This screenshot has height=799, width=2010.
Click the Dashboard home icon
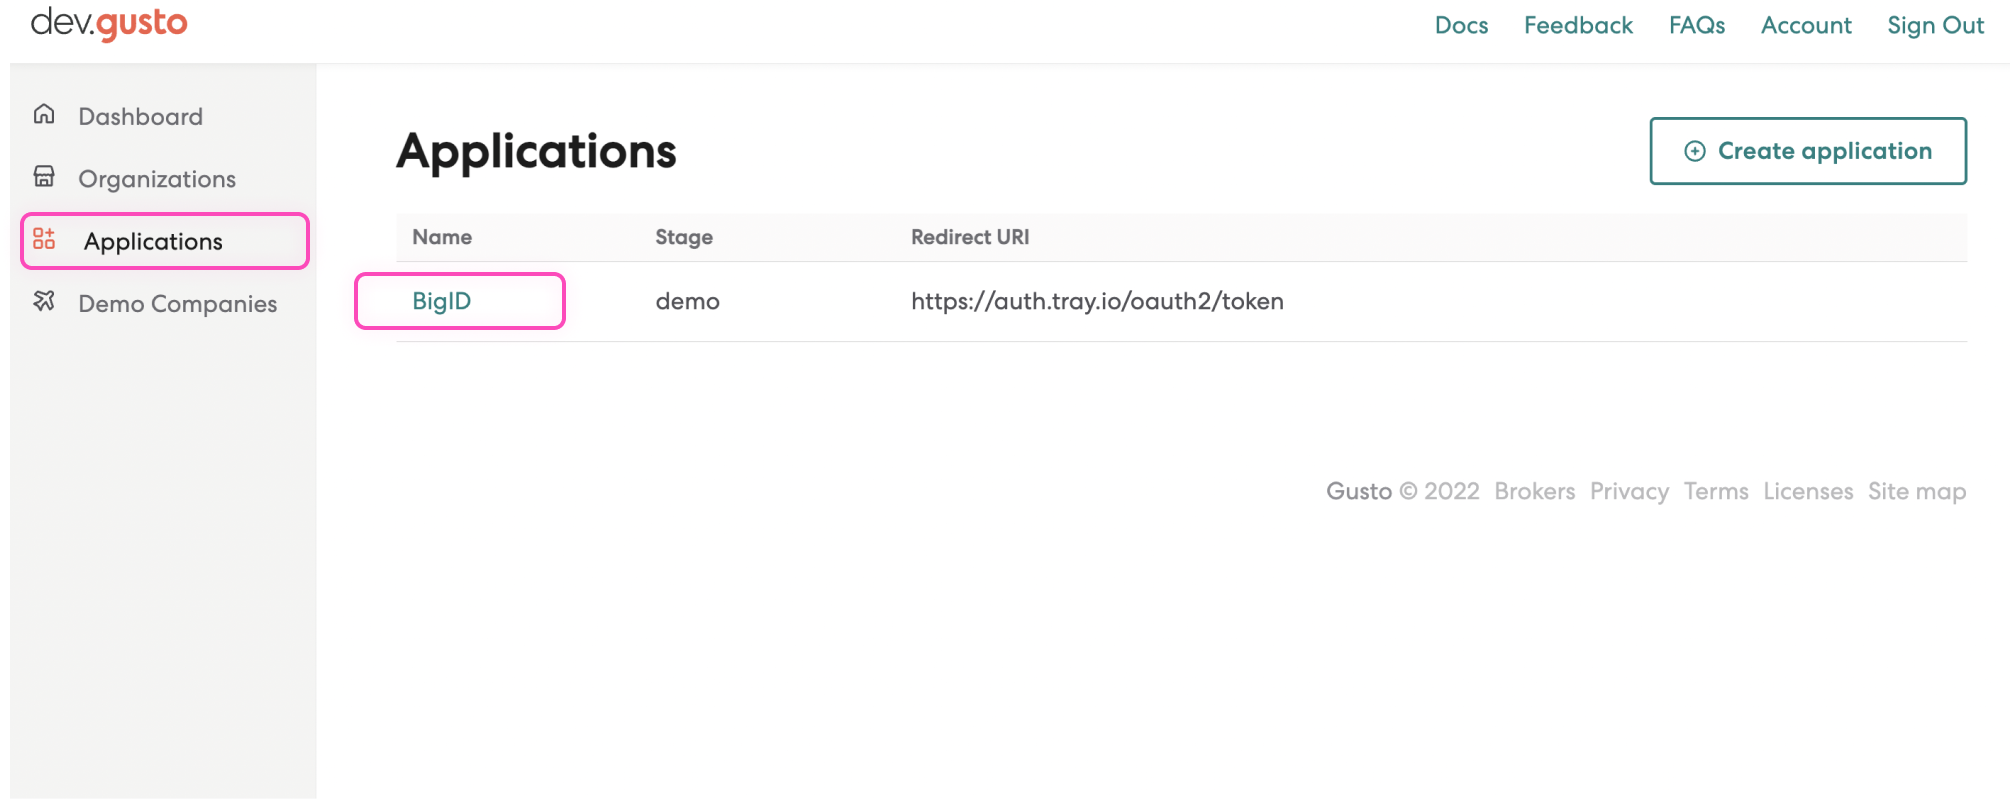pos(44,115)
